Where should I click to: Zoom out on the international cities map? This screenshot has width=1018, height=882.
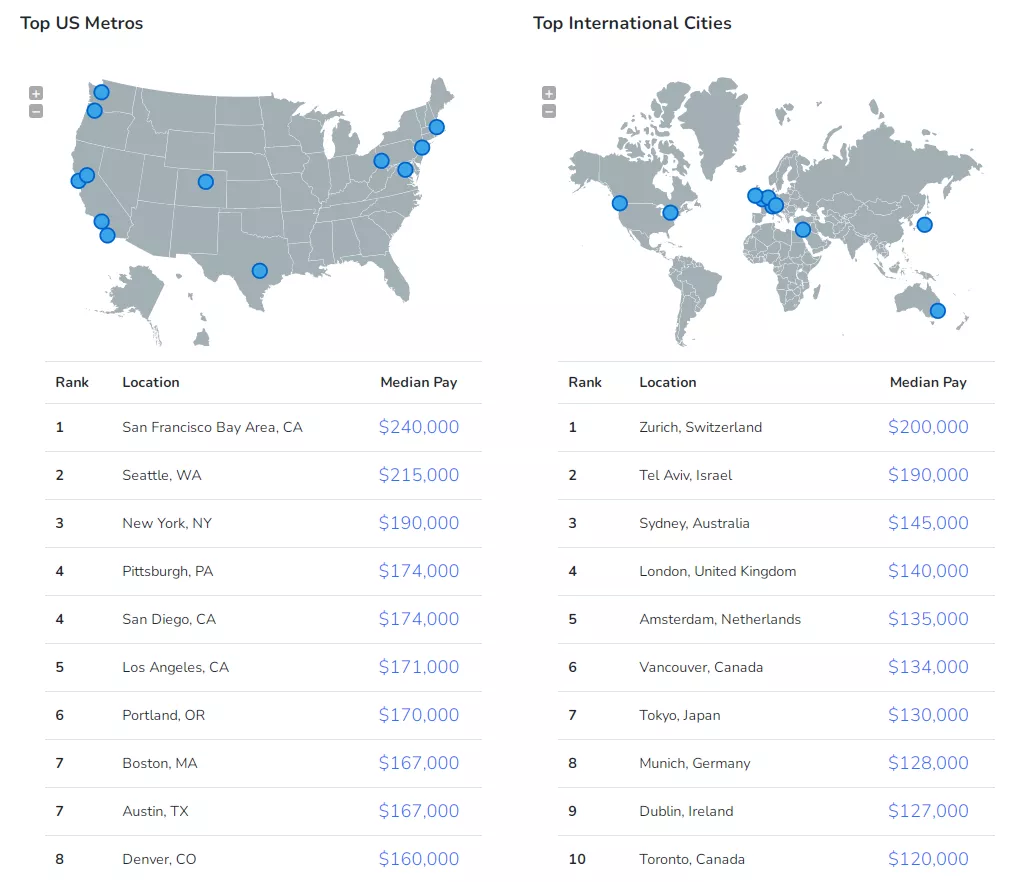pos(549,112)
